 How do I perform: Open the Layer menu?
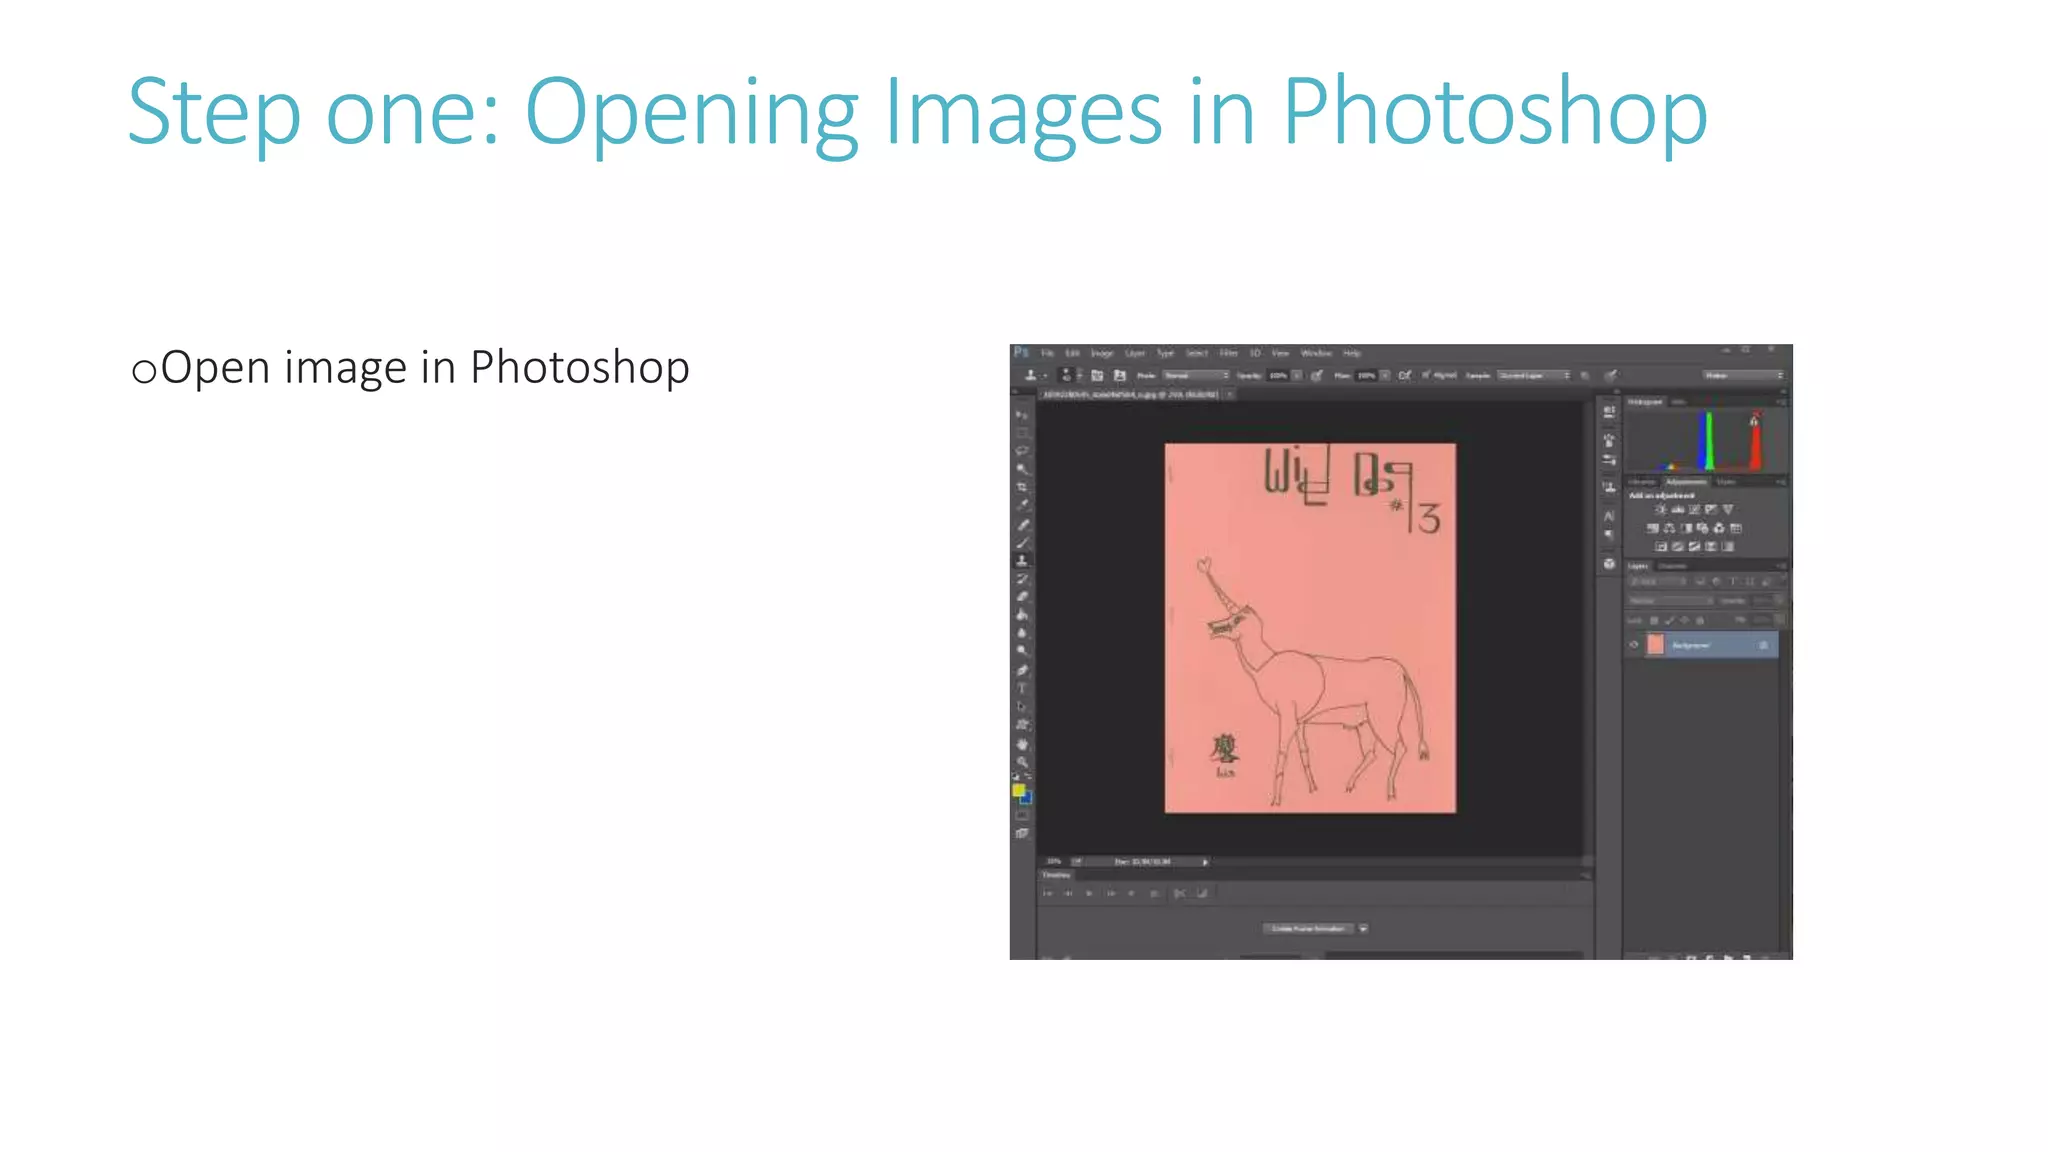point(1135,353)
